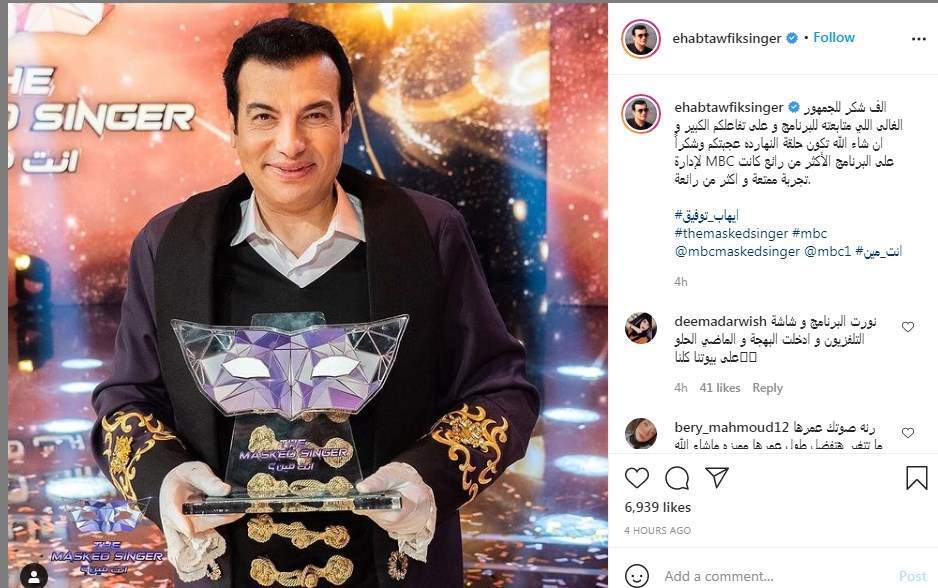This screenshot has height=588, width=938.
Task: Open more options three-dot menu
Action: pos(919,39)
